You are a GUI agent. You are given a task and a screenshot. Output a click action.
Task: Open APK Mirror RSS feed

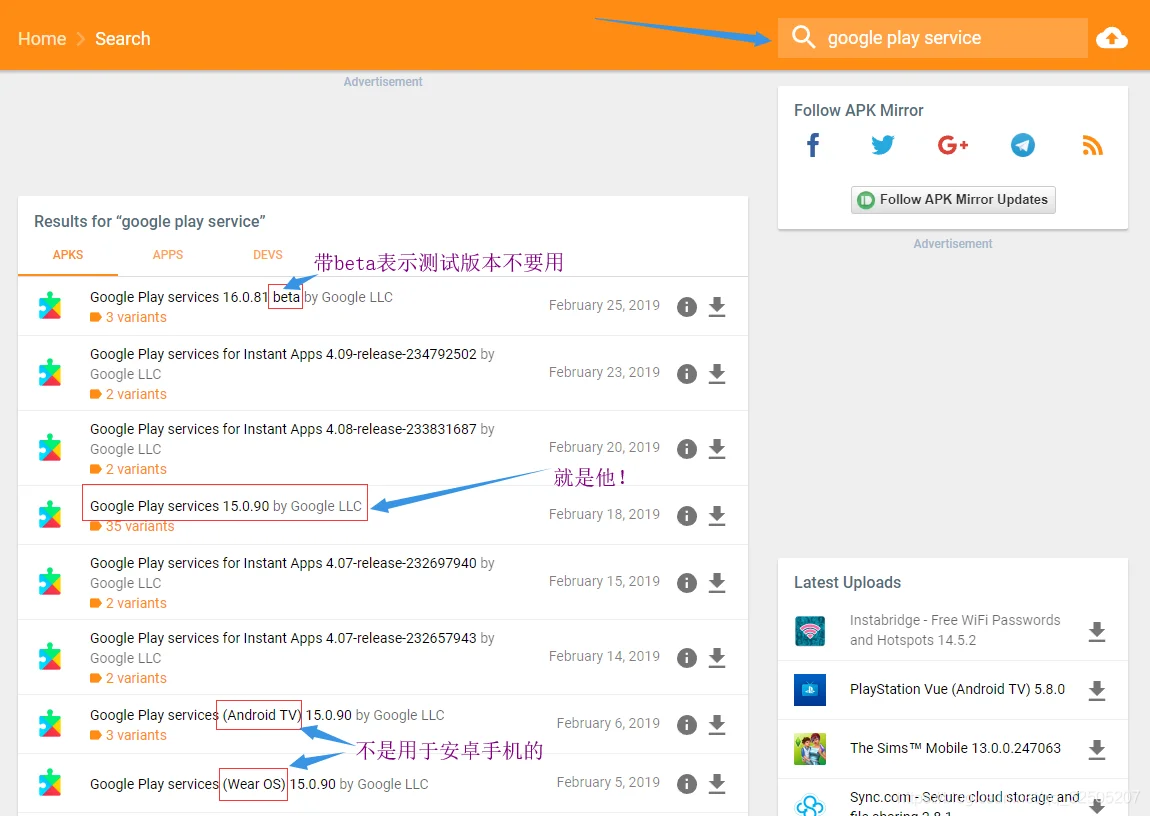[x=1092, y=145]
